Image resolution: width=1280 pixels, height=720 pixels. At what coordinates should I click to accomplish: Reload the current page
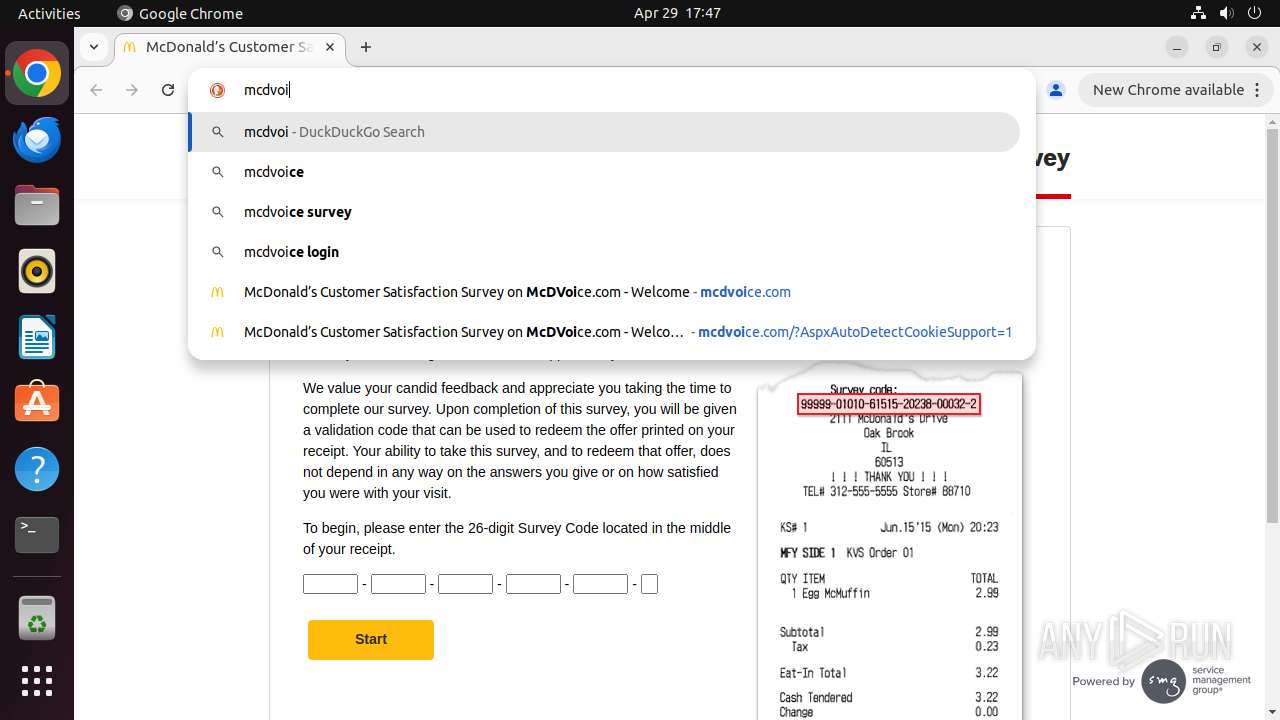[x=168, y=90]
